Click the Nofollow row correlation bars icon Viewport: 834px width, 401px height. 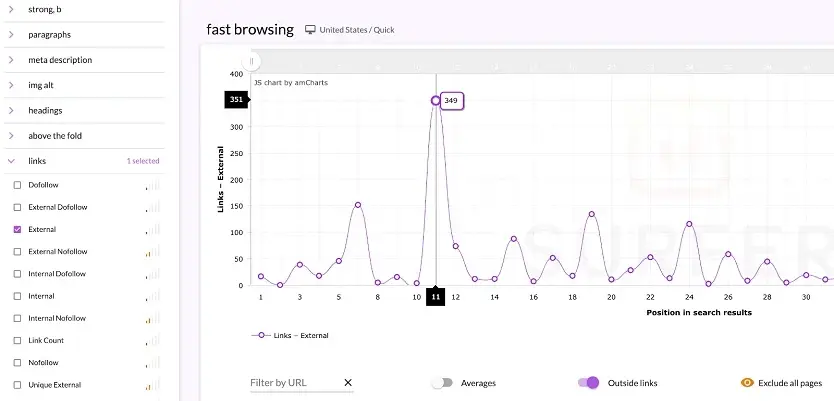pos(153,363)
